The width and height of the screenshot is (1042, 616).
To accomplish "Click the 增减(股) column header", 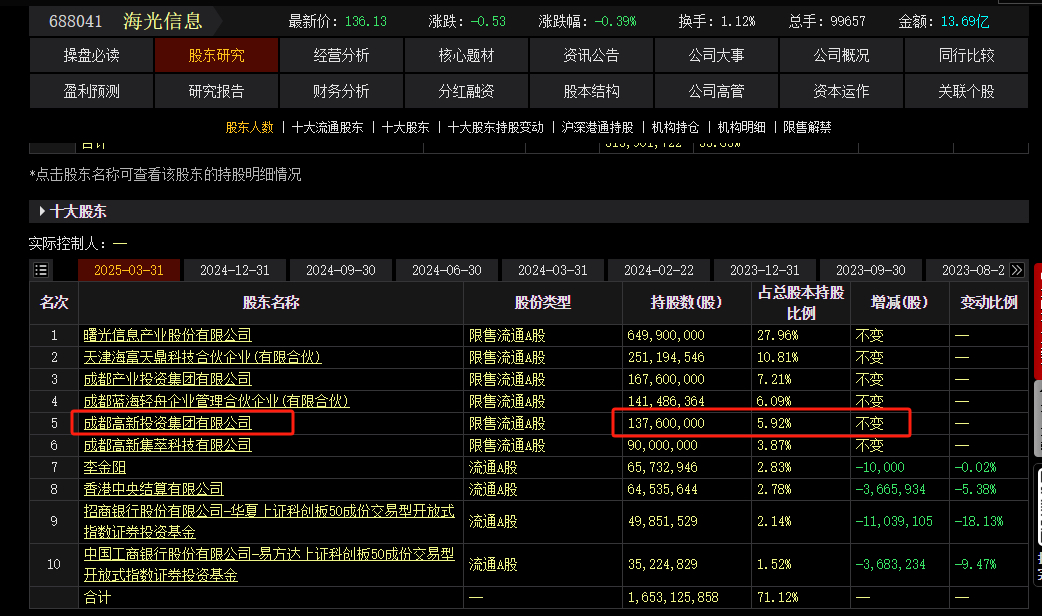I will 900,302.
